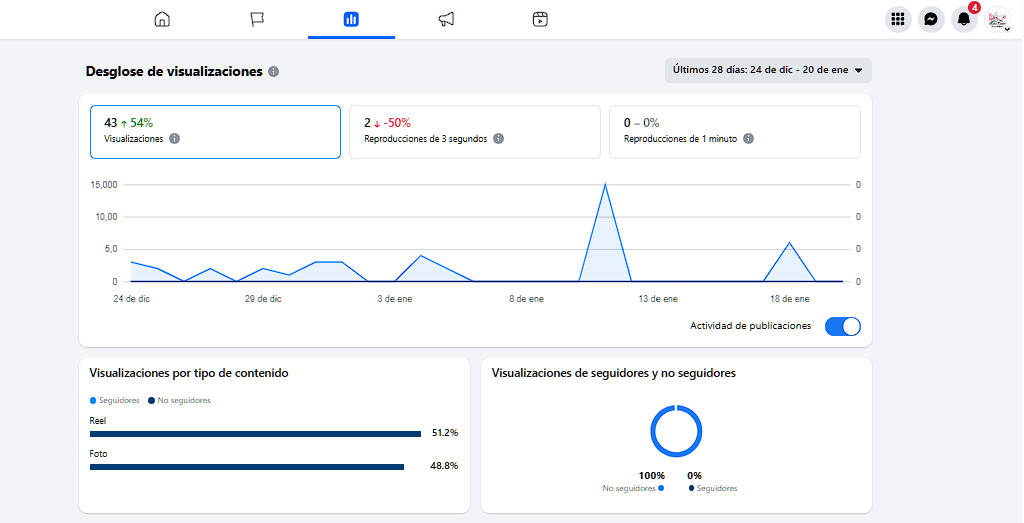Select the Visualizaciones metric card
The image size is (1024, 523).
pos(215,131)
